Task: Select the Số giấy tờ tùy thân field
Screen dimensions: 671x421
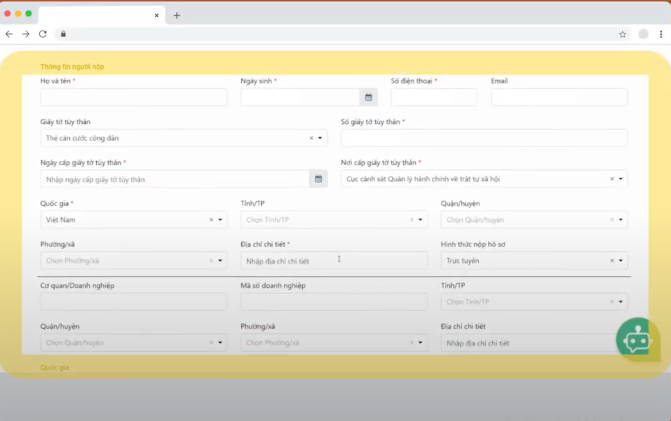Action: click(x=484, y=138)
